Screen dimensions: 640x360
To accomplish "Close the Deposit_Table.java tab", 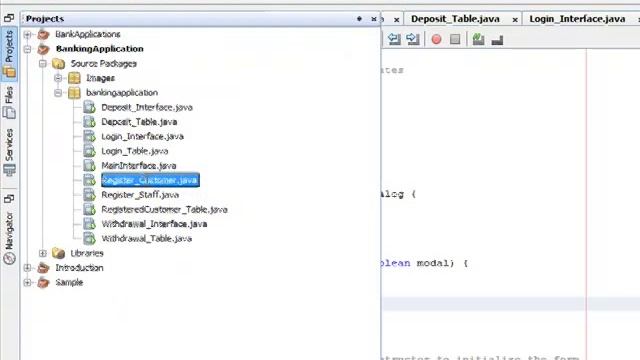I will point(515,20).
